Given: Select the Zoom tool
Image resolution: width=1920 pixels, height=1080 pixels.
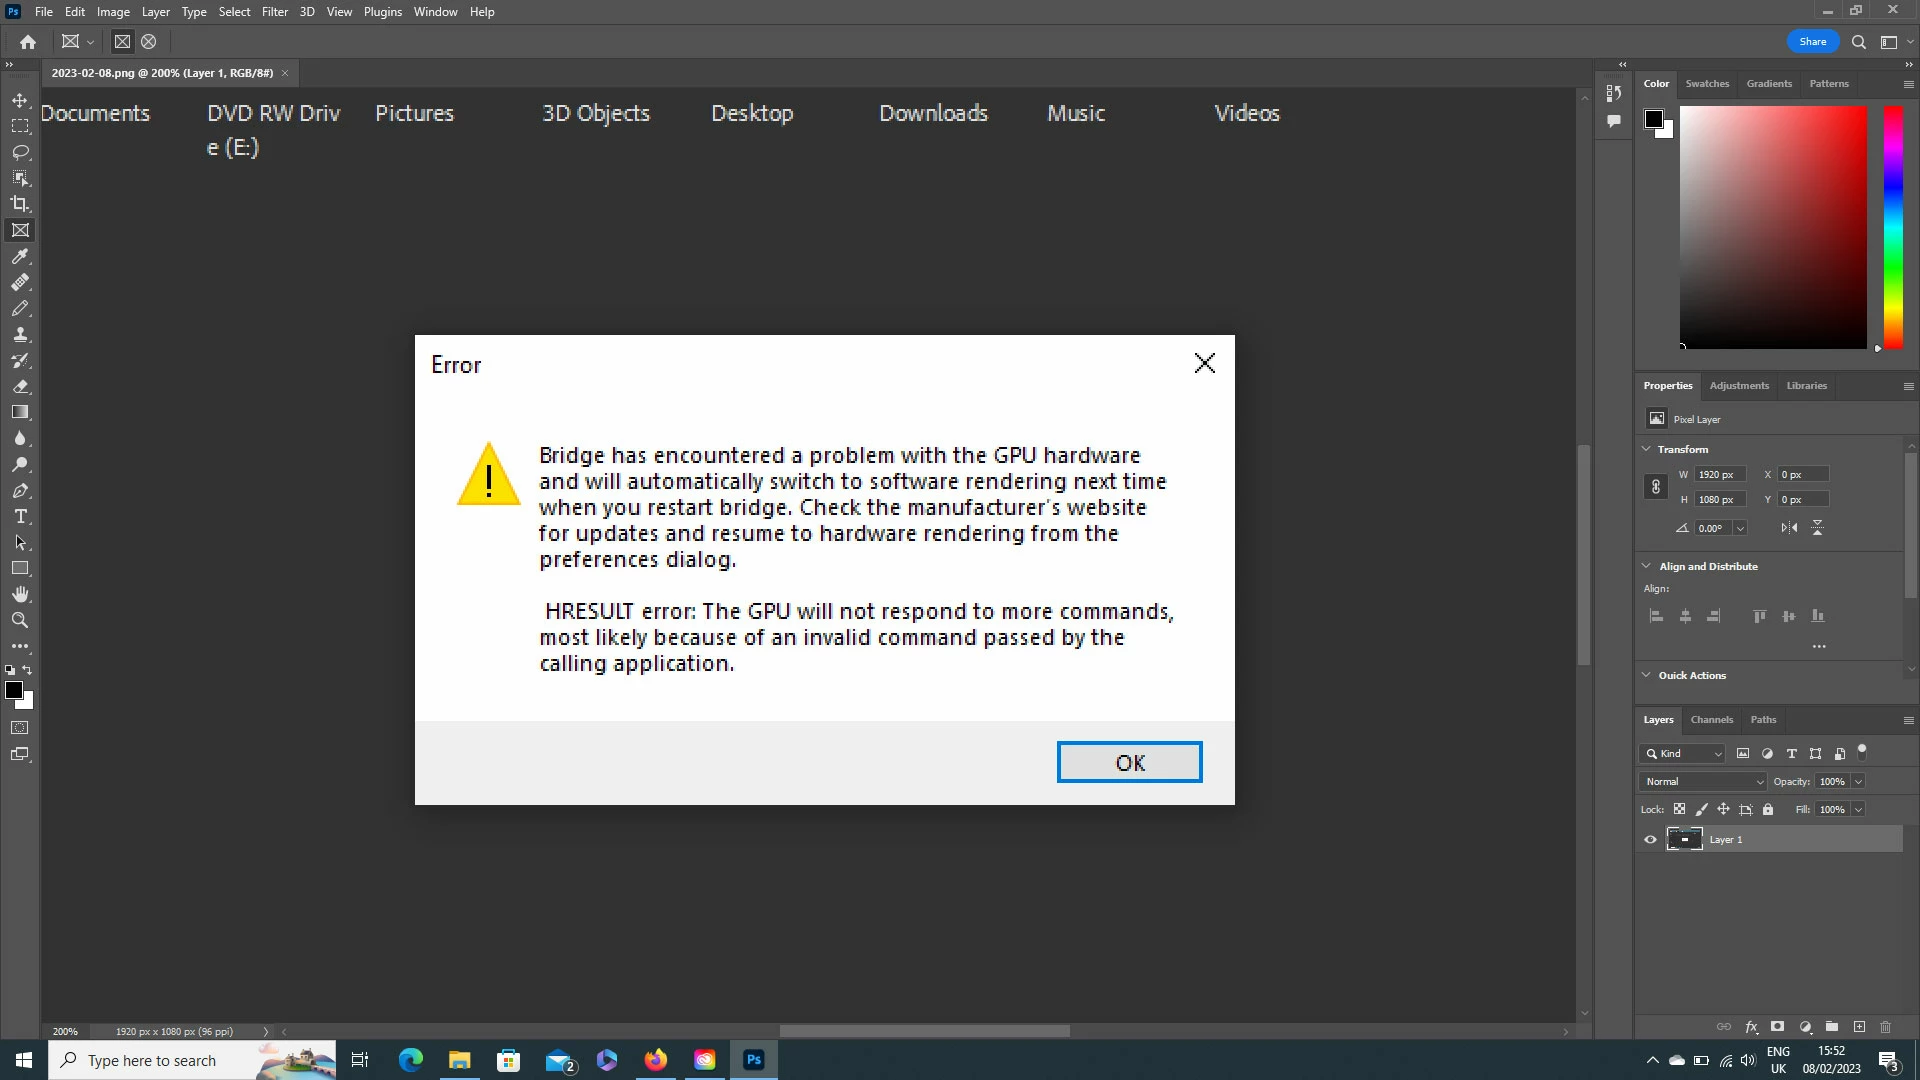Looking at the screenshot, I should 20,621.
